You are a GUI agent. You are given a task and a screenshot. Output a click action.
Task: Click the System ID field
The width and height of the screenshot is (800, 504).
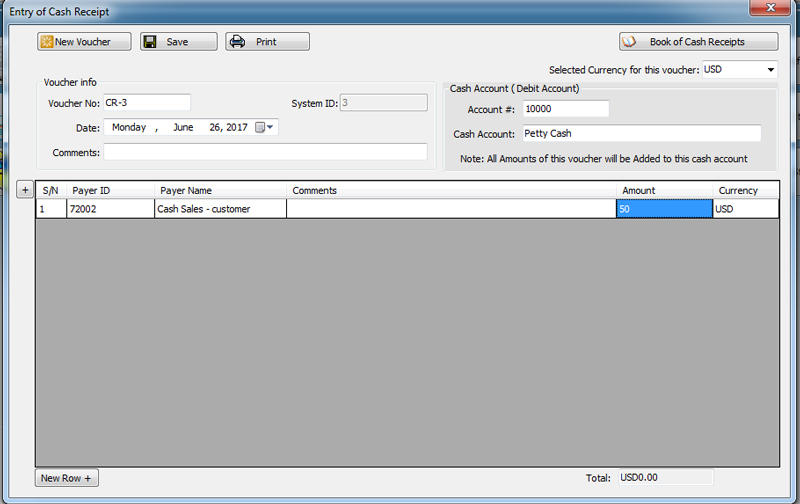coord(384,103)
